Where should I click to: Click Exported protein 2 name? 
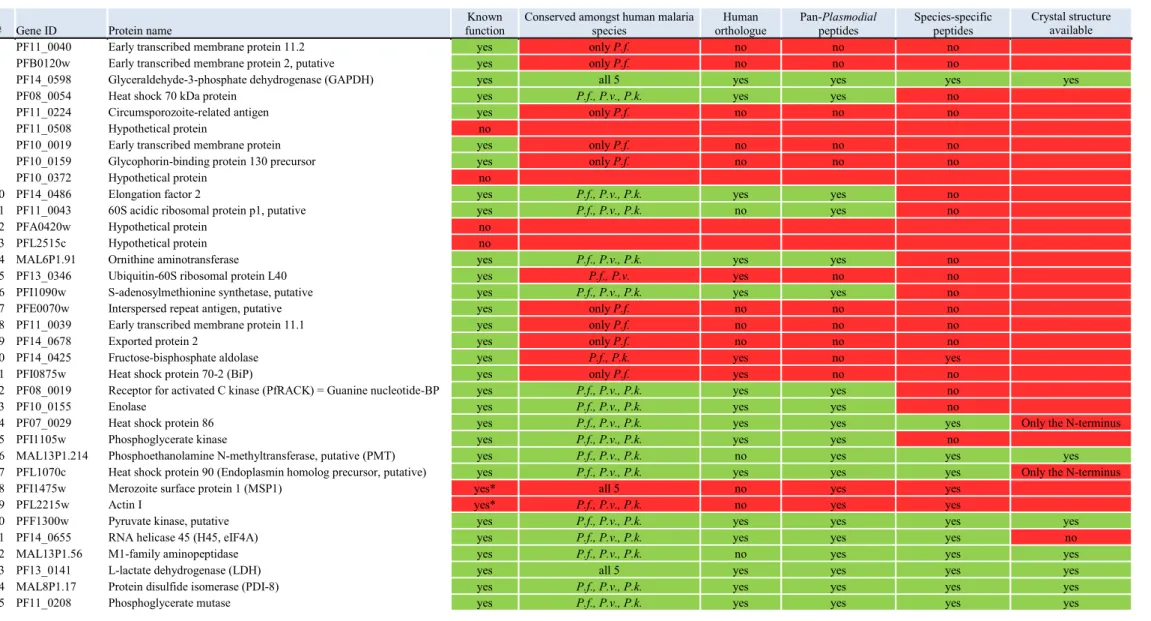(x=153, y=341)
